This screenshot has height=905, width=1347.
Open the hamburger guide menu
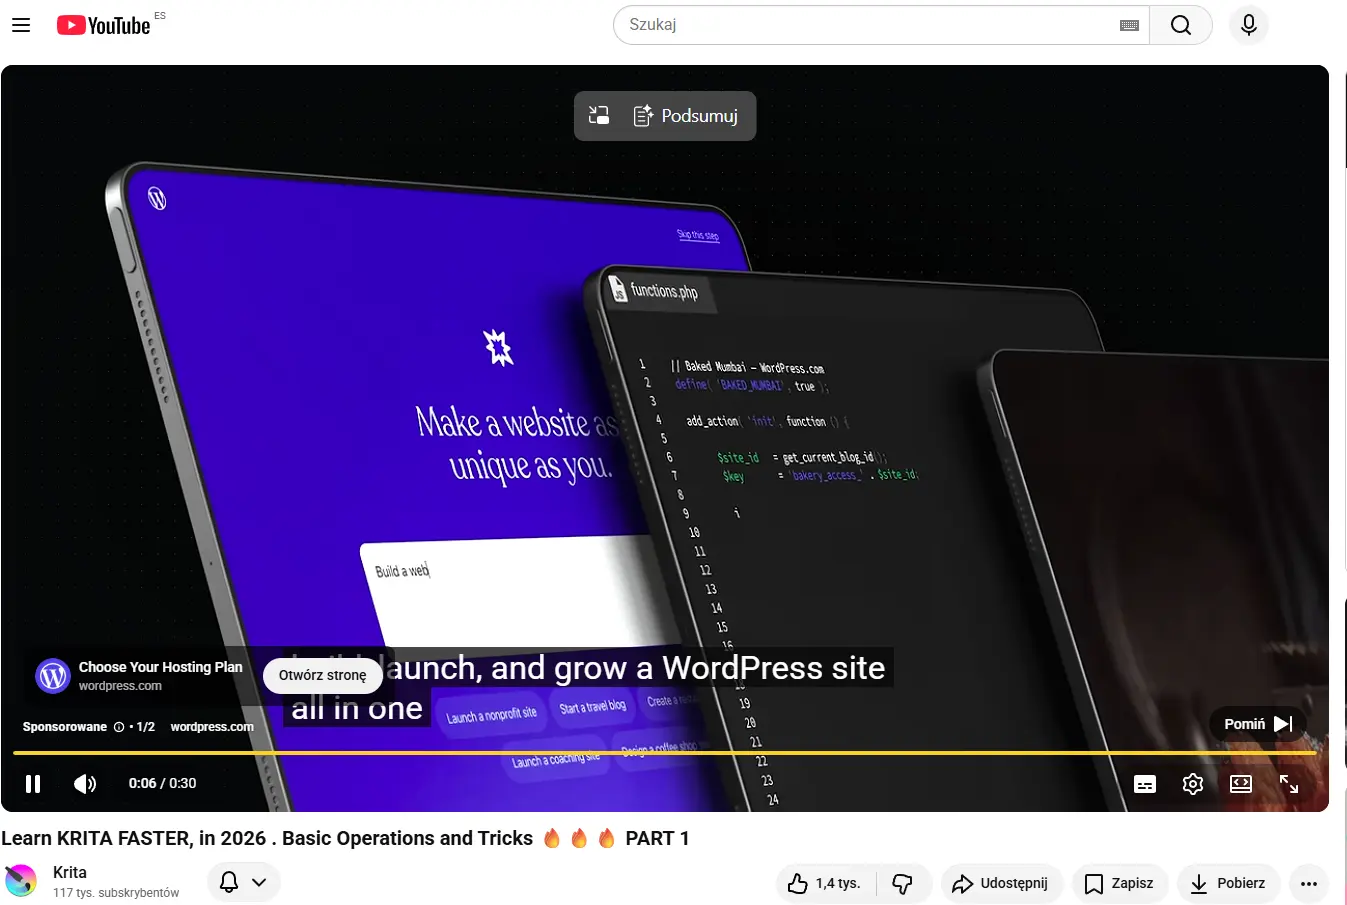pyautogui.click(x=21, y=25)
